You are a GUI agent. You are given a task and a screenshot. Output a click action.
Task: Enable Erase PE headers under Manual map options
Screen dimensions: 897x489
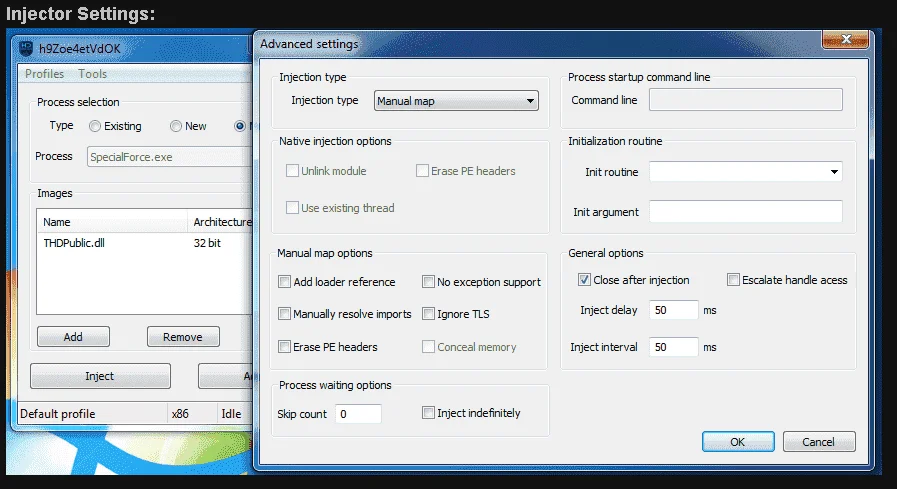coord(284,347)
